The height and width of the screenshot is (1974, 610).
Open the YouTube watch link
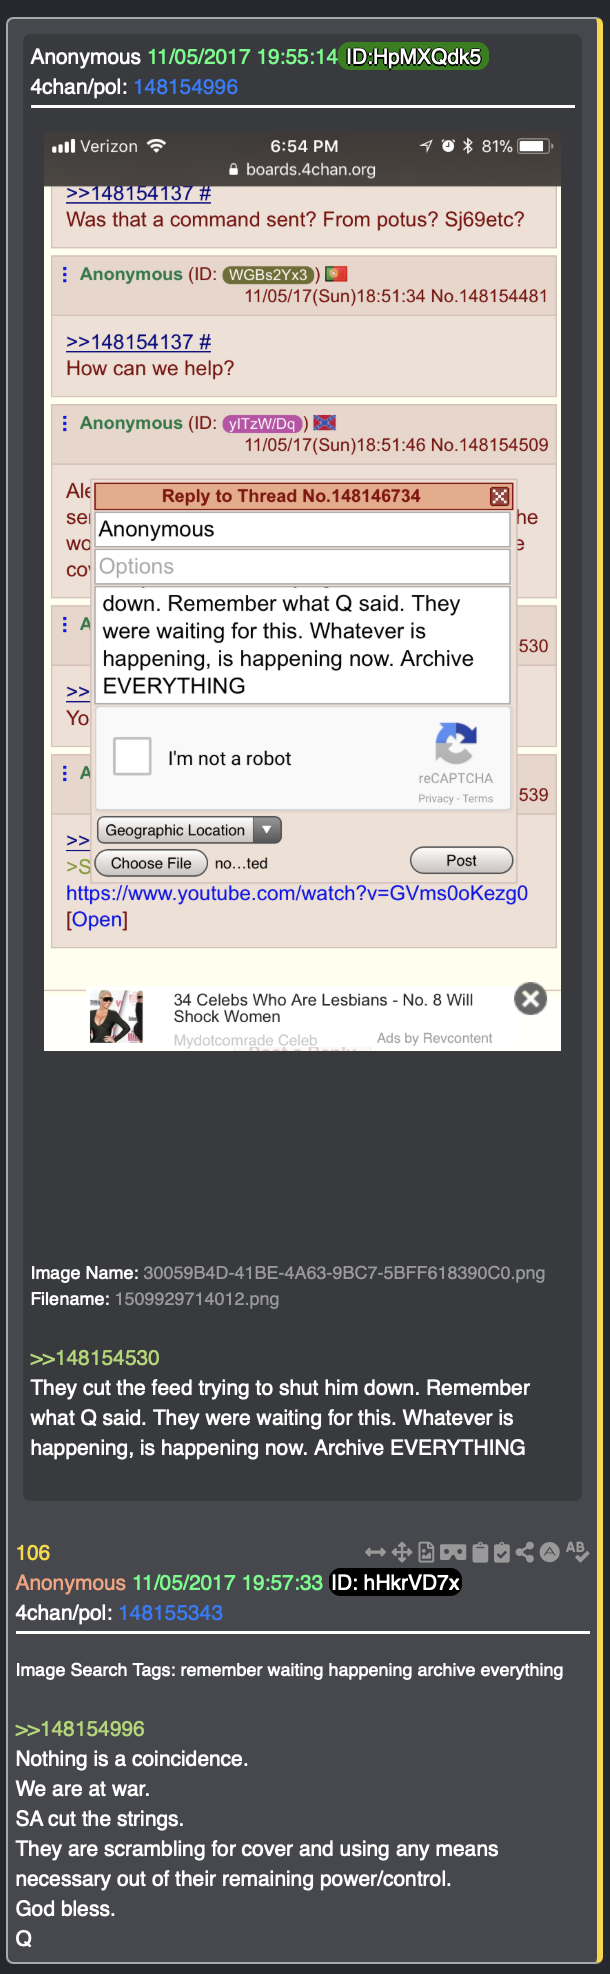tap(297, 893)
